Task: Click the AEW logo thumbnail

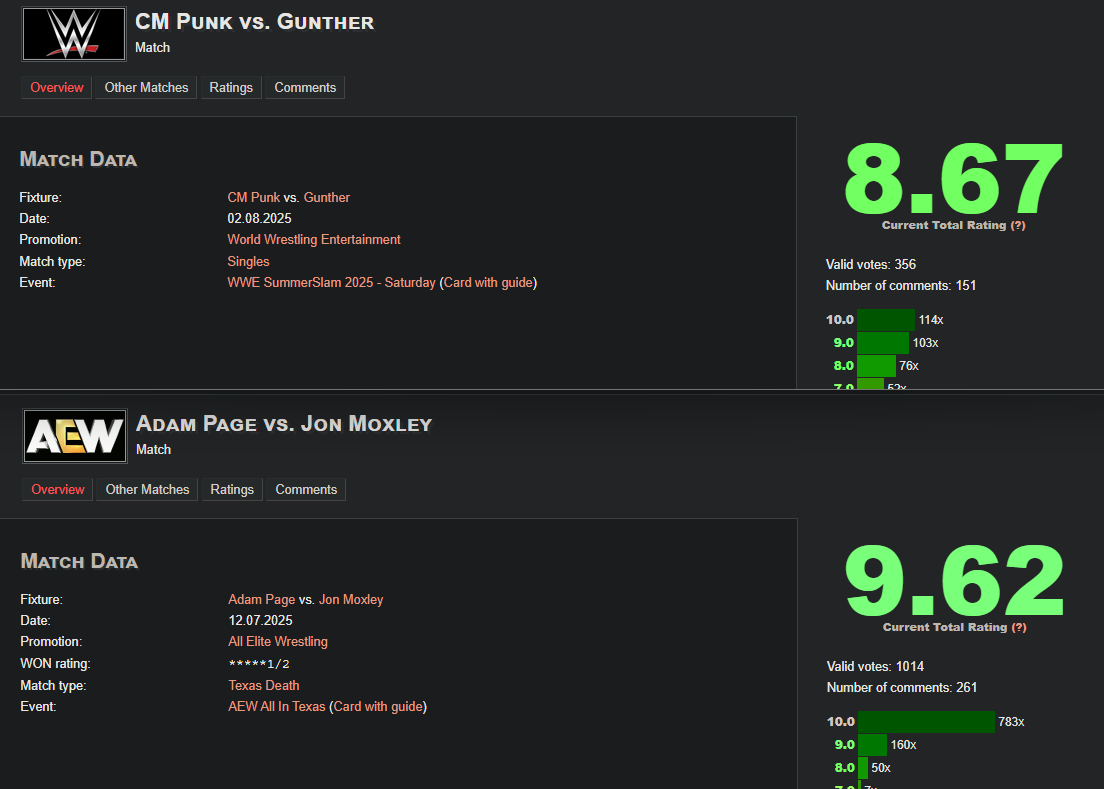Action: 75,436
